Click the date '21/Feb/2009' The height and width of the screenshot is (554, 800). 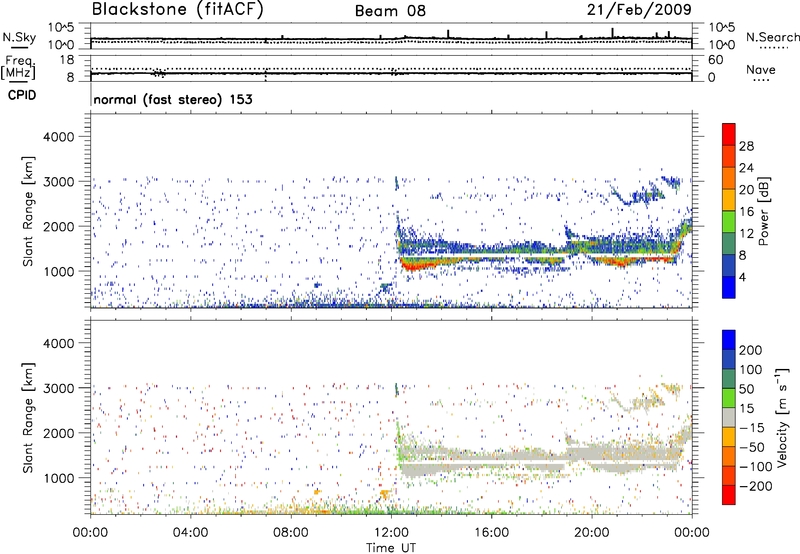639,10
